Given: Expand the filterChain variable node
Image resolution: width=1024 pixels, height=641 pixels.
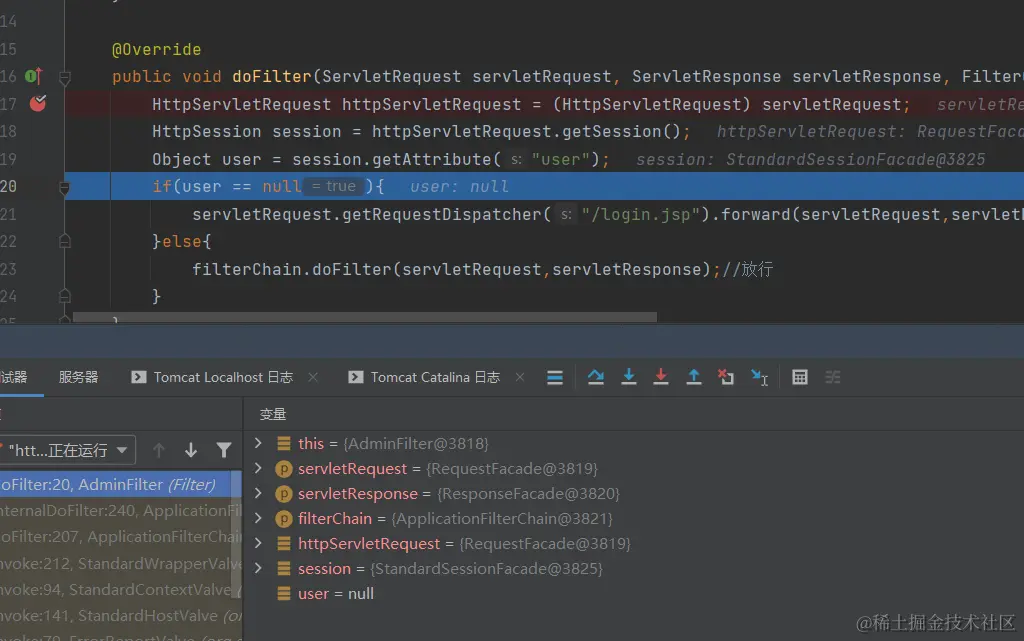Looking at the screenshot, I should [x=258, y=518].
